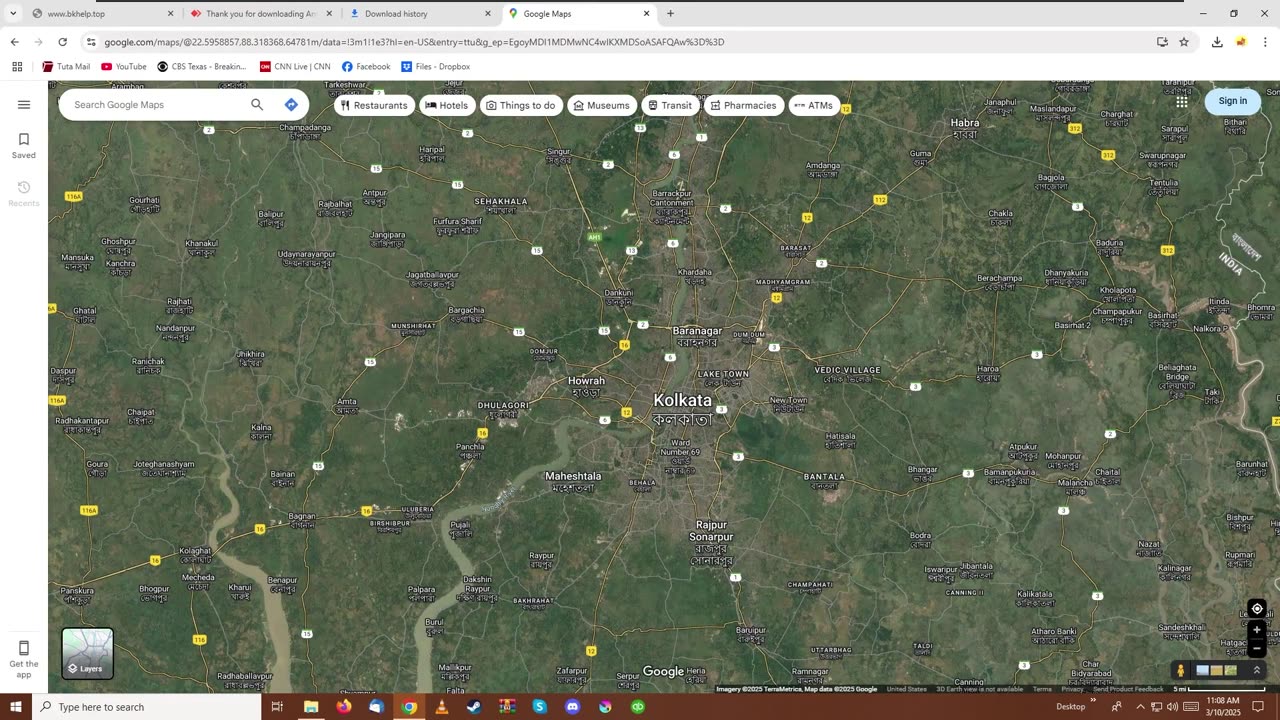This screenshot has width=1280, height=720.
Task: Open the CNN Live bookmark
Action: (295, 67)
